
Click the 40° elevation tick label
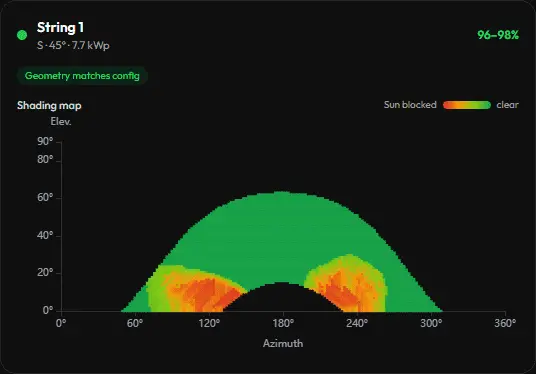click(x=45, y=235)
